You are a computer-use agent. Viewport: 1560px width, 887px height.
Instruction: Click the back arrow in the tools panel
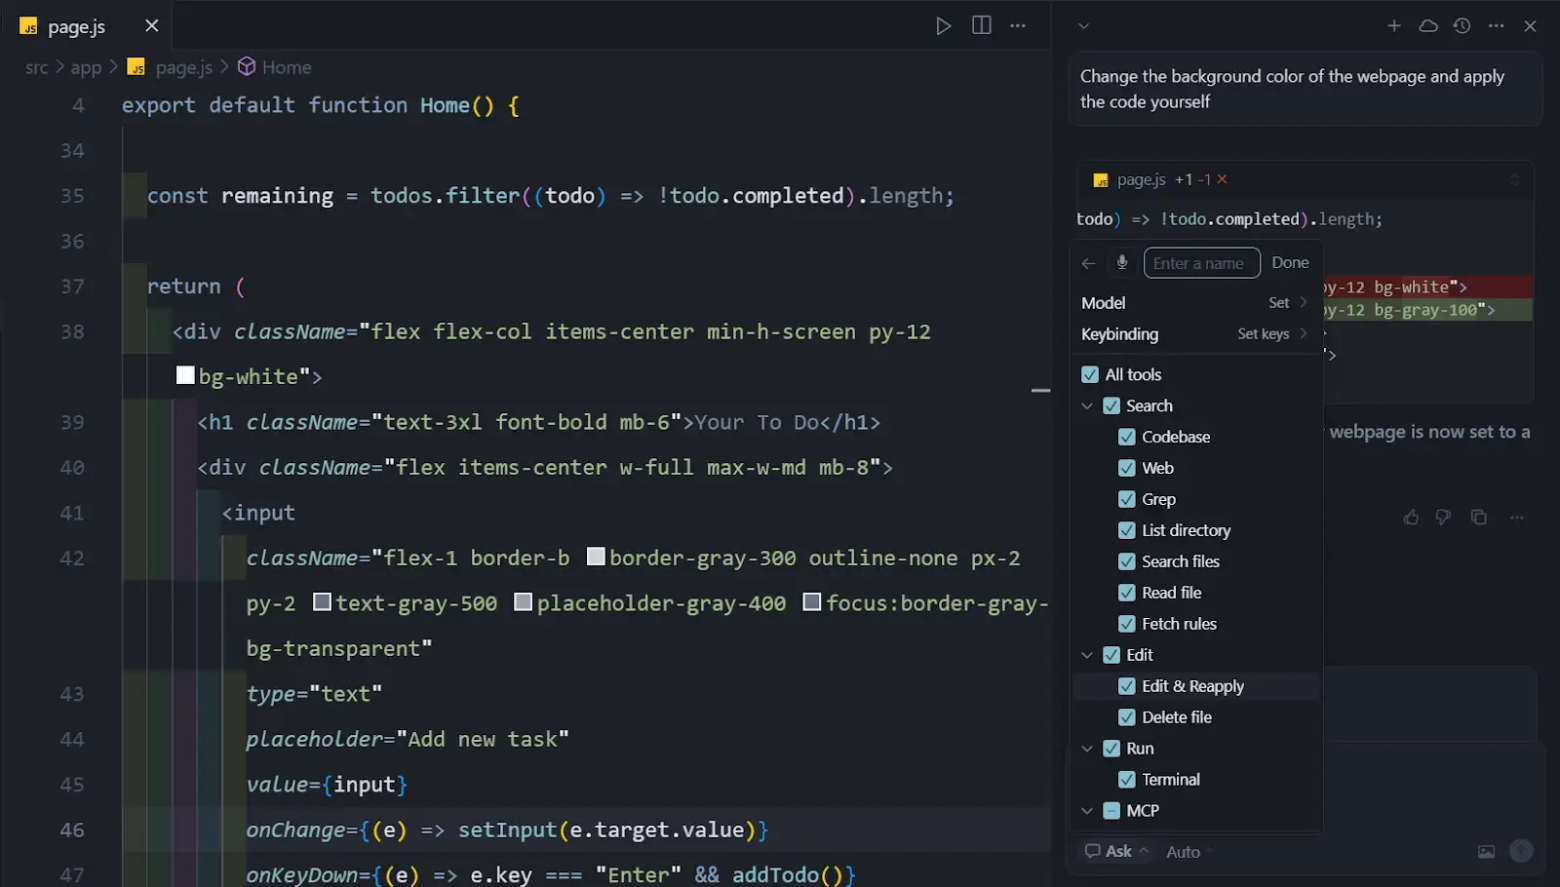[1089, 262]
